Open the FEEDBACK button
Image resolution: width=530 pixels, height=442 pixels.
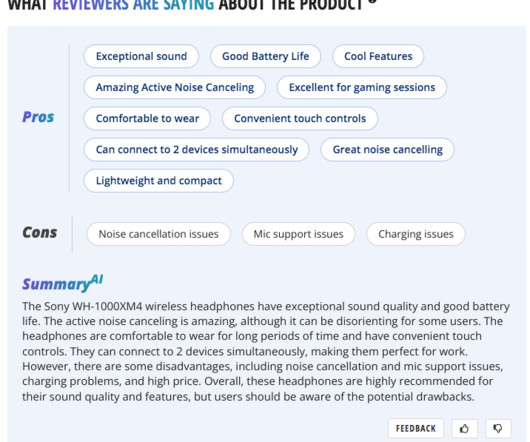pos(416,428)
